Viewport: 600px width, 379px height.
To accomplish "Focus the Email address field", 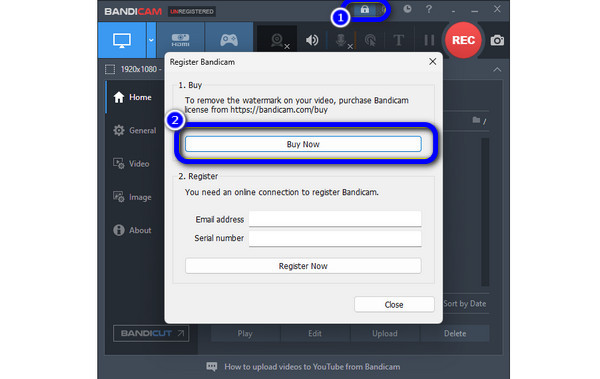I will click(335, 219).
